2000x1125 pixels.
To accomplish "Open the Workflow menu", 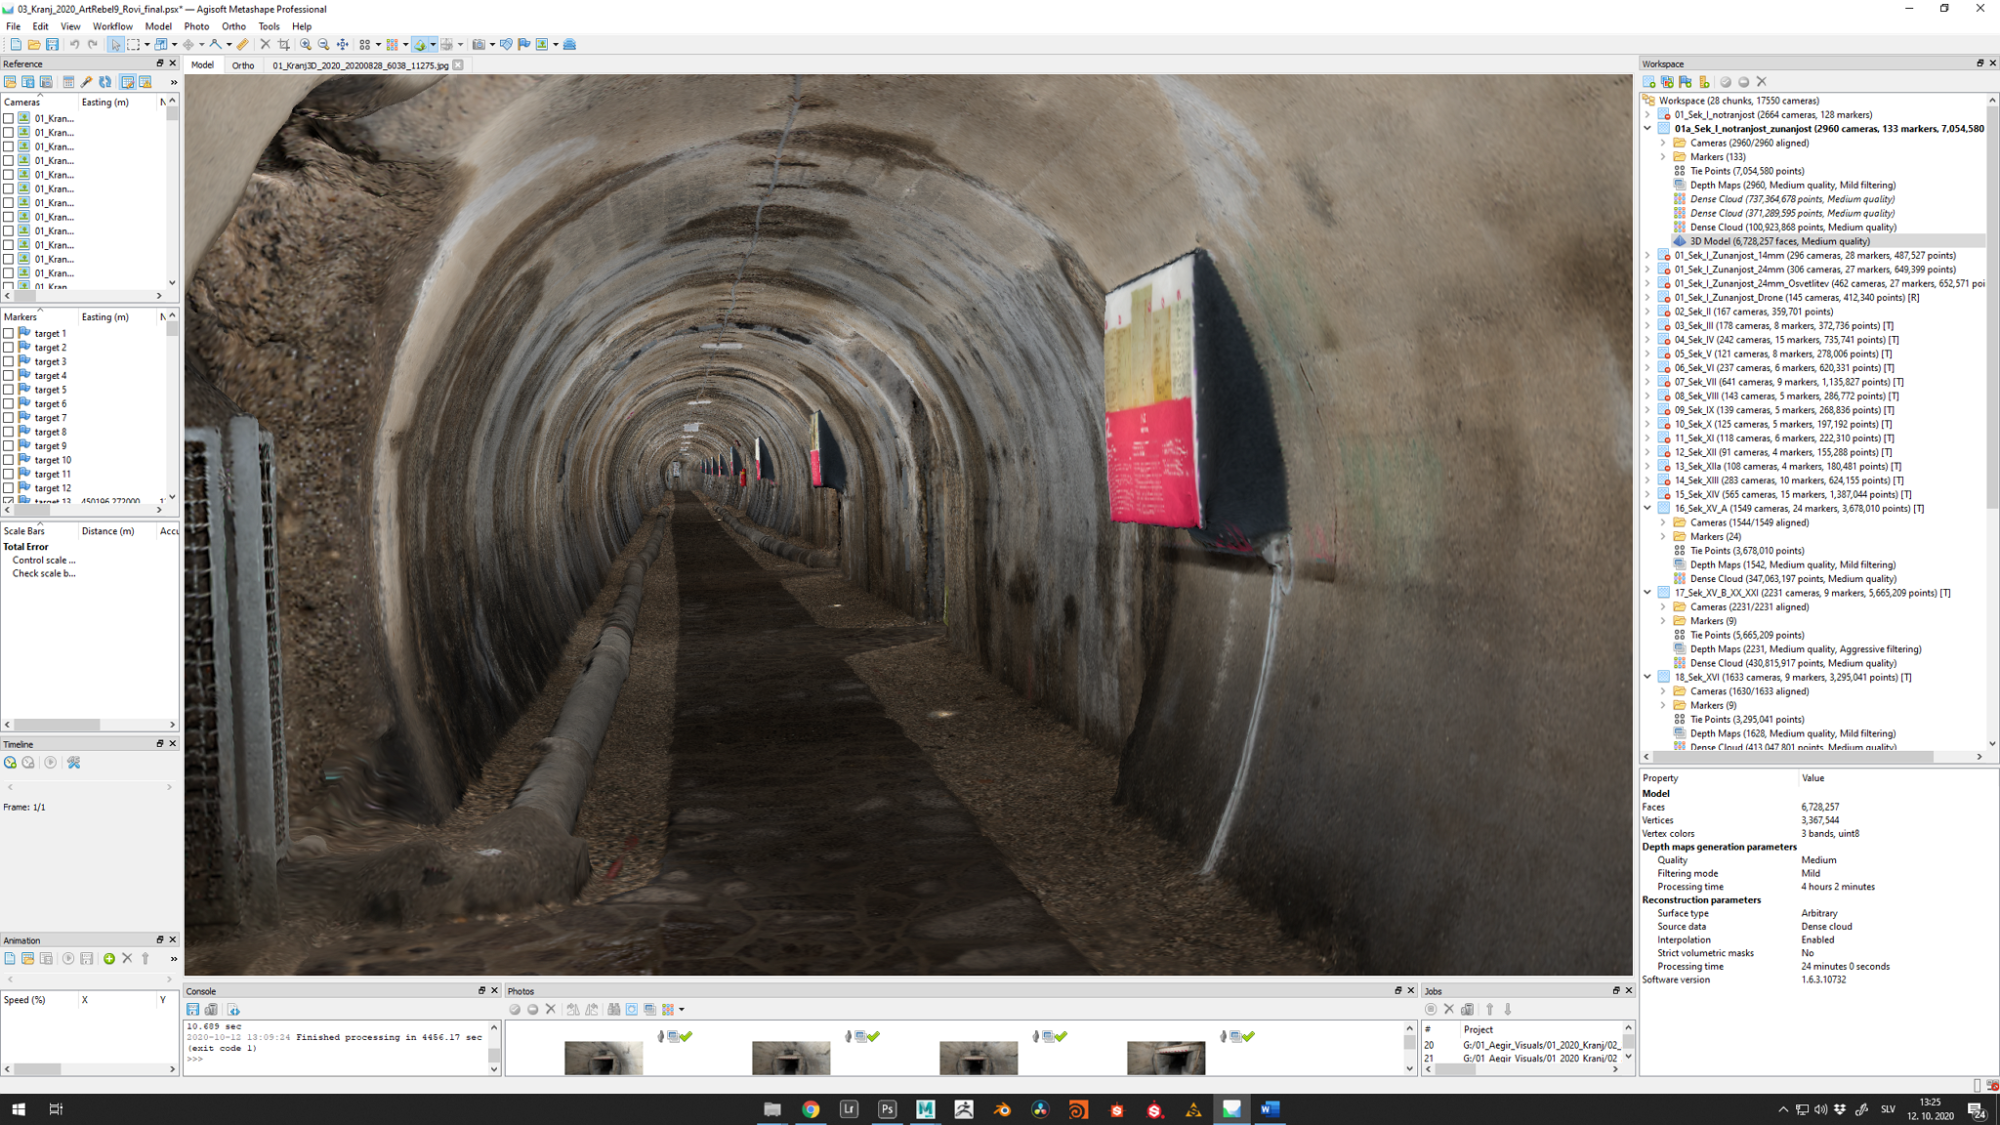I will 112,26.
